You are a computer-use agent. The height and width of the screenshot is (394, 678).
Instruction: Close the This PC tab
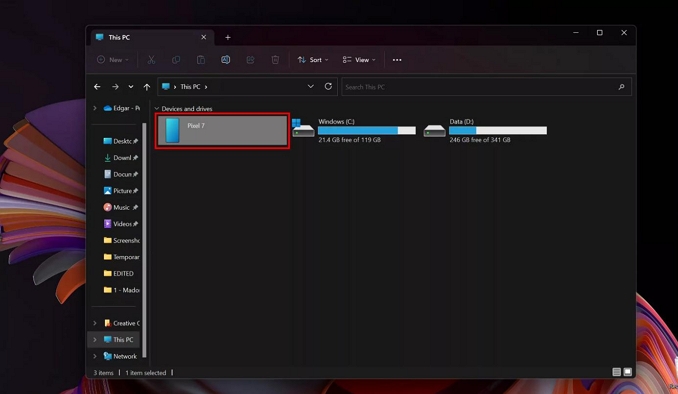click(204, 37)
